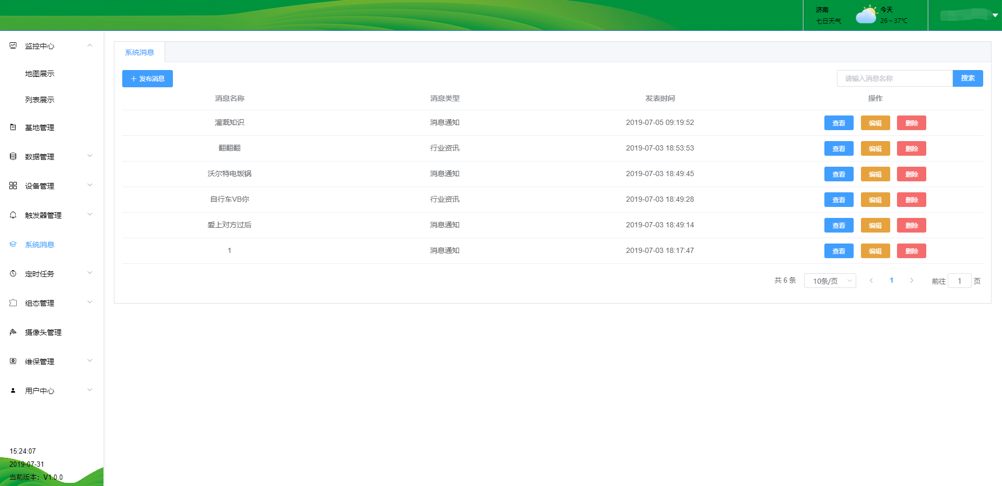Click 搜索 to search messages
Screen dimensions: 1002x486
[967, 78]
